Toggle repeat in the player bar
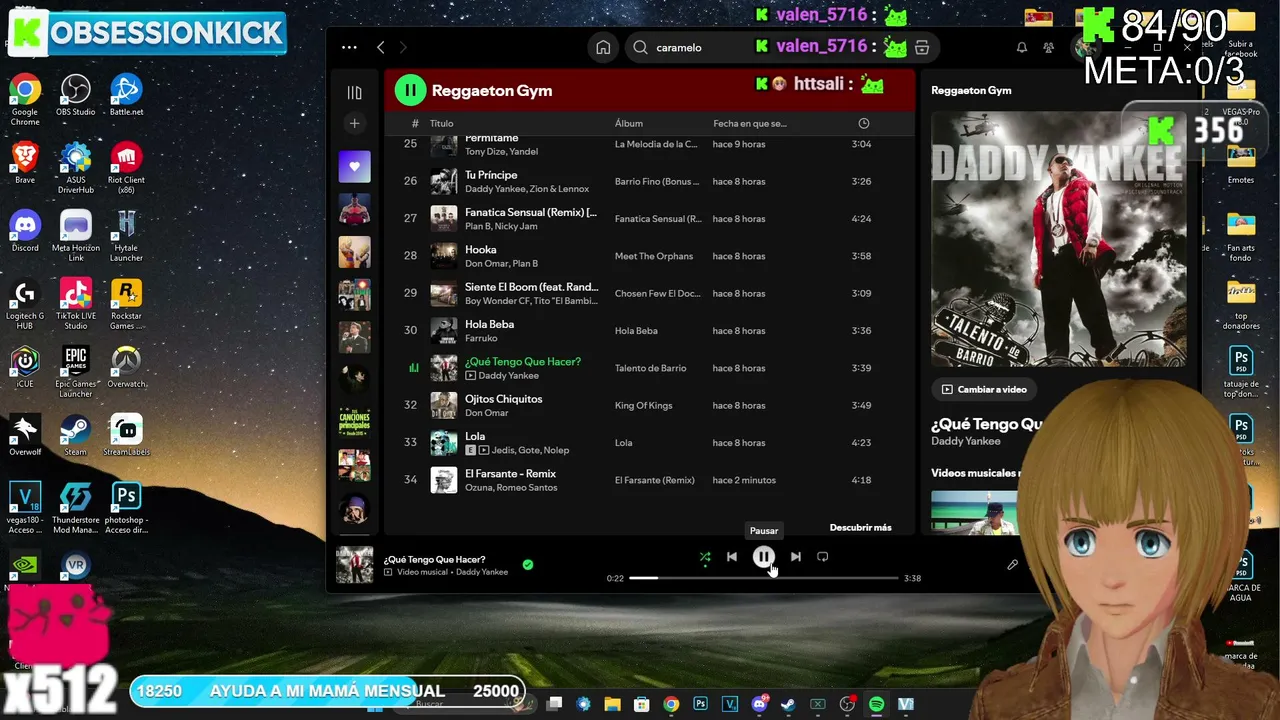1280x720 pixels. coord(822,557)
